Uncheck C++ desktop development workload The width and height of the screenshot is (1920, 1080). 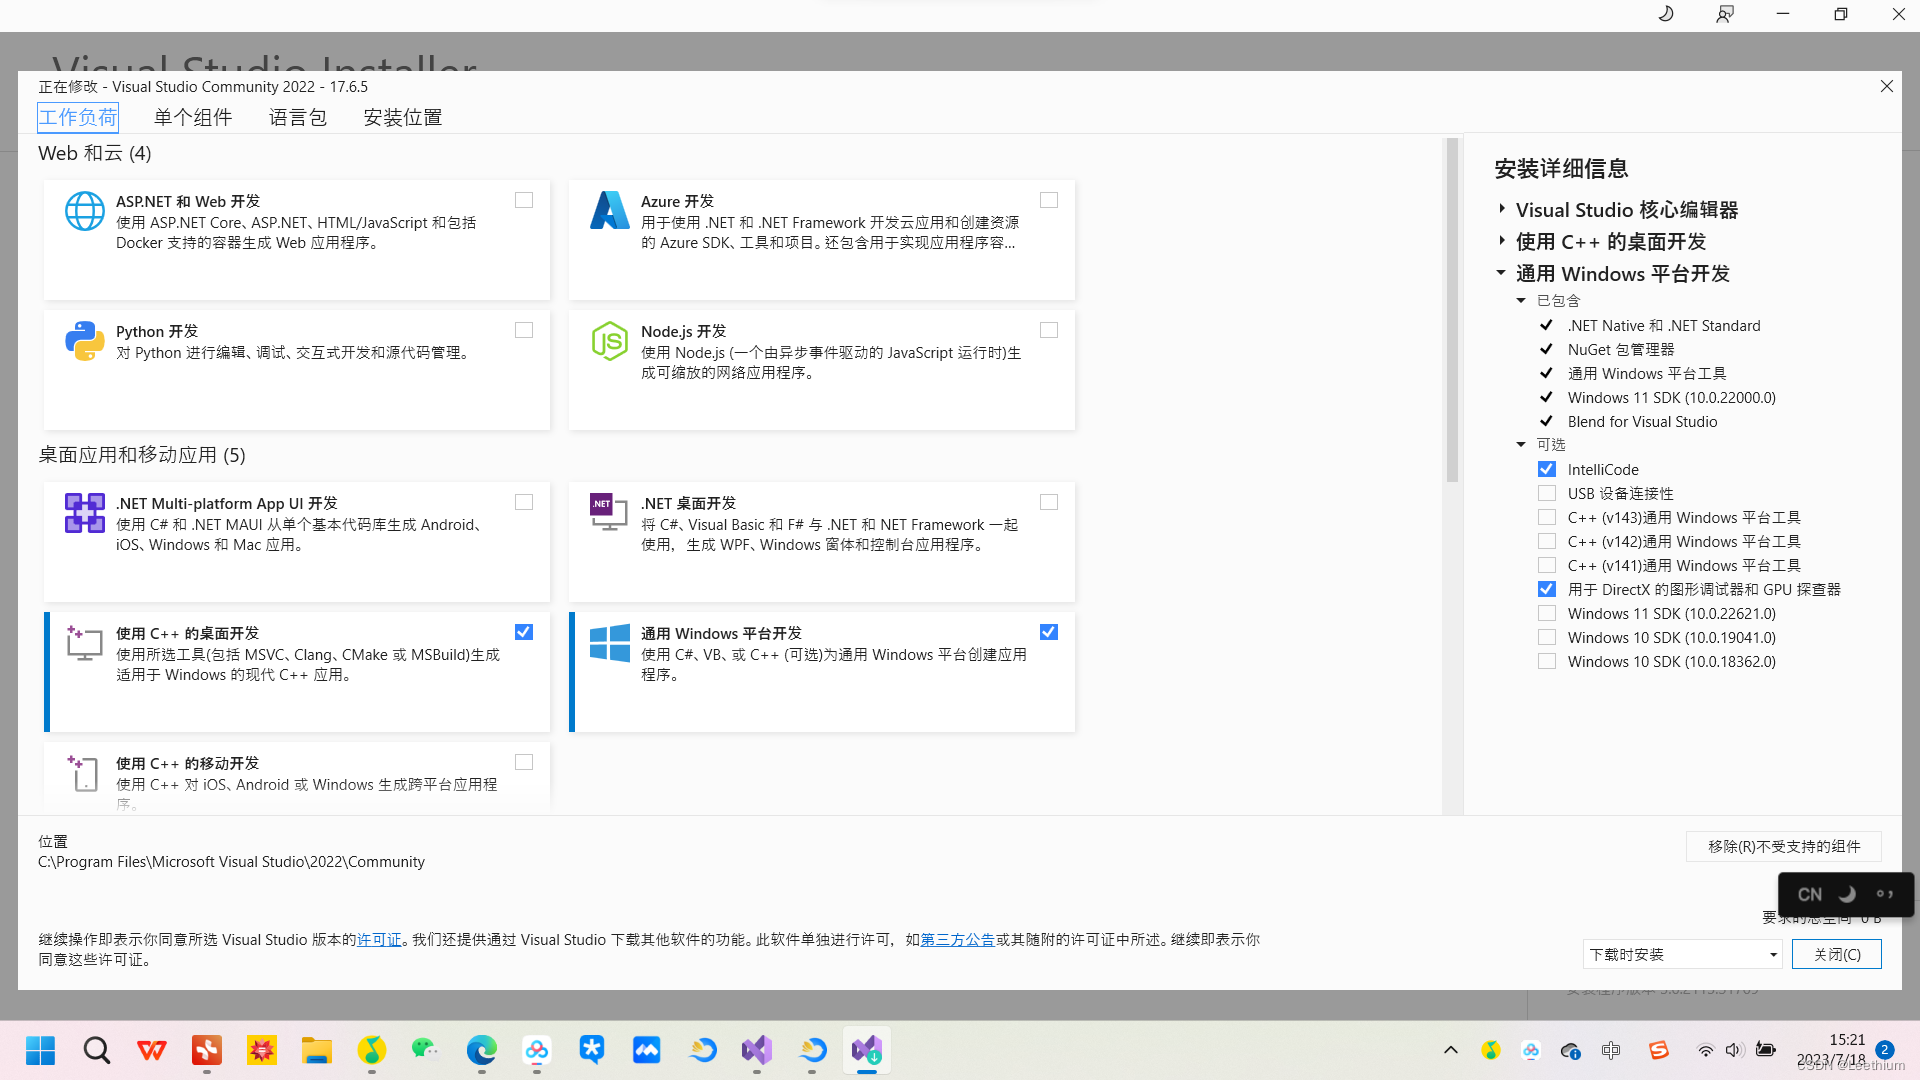tap(524, 632)
